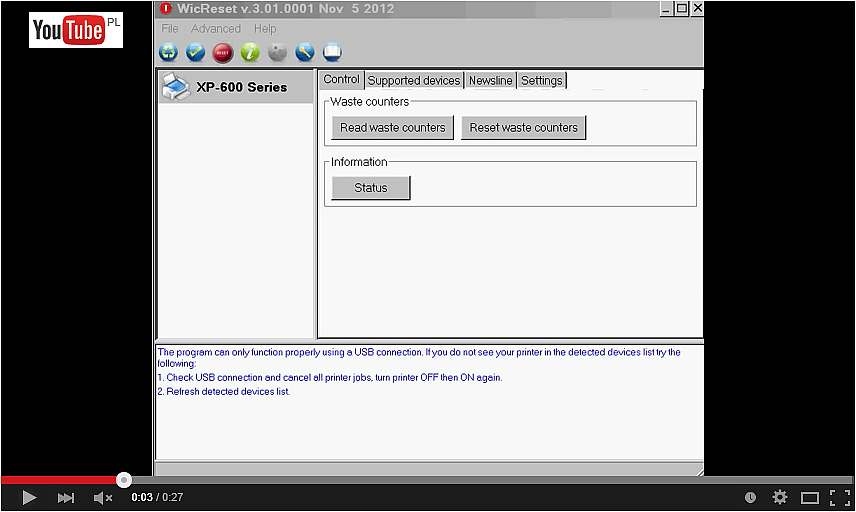856x512 pixels.
Task: Open YouTube player settings gear
Action: click(x=780, y=497)
